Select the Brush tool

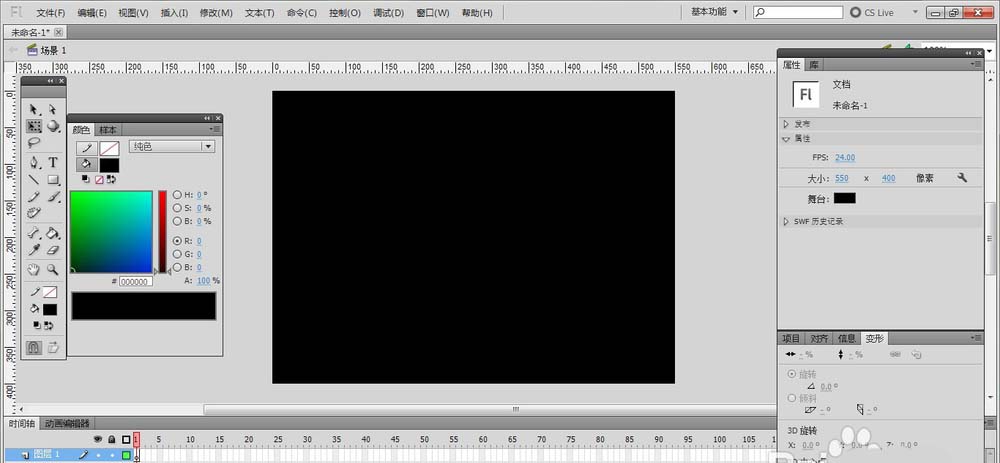pyautogui.click(x=53, y=197)
